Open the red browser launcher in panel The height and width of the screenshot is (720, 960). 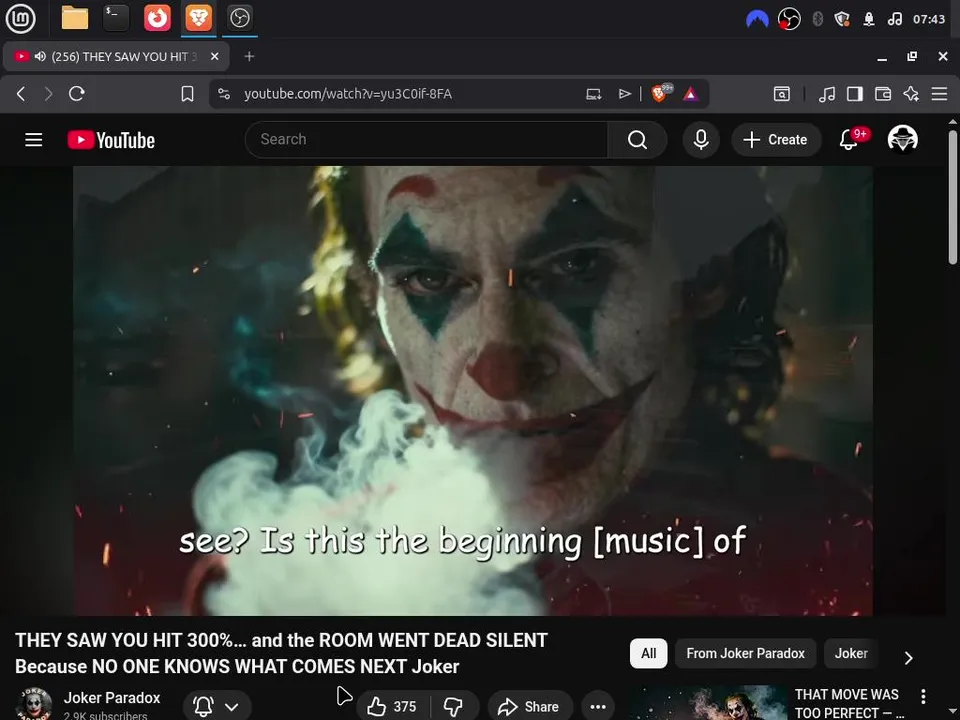(157, 18)
